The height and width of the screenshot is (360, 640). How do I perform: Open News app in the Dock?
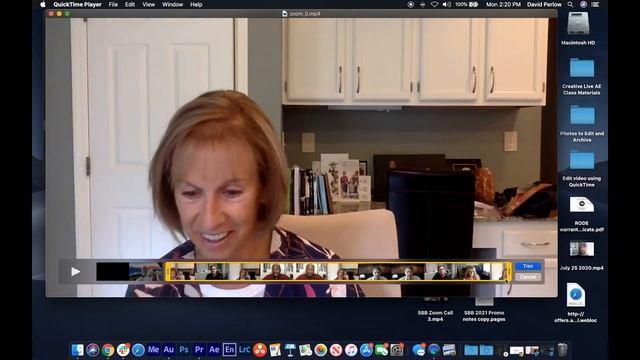[x=336, y=350]
